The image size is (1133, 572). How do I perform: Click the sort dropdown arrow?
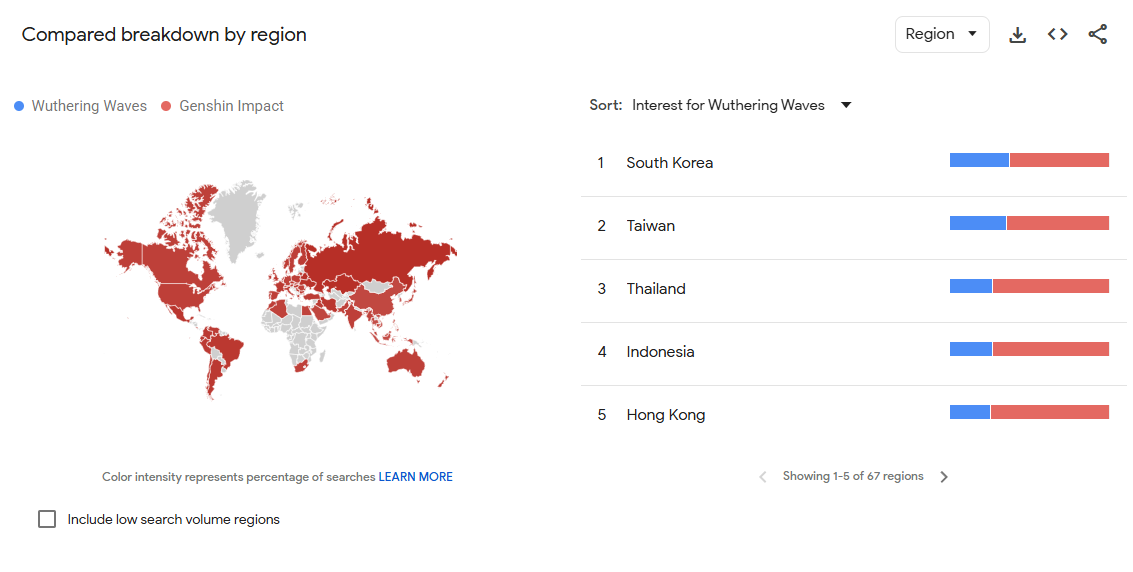(x=846, y=105)
